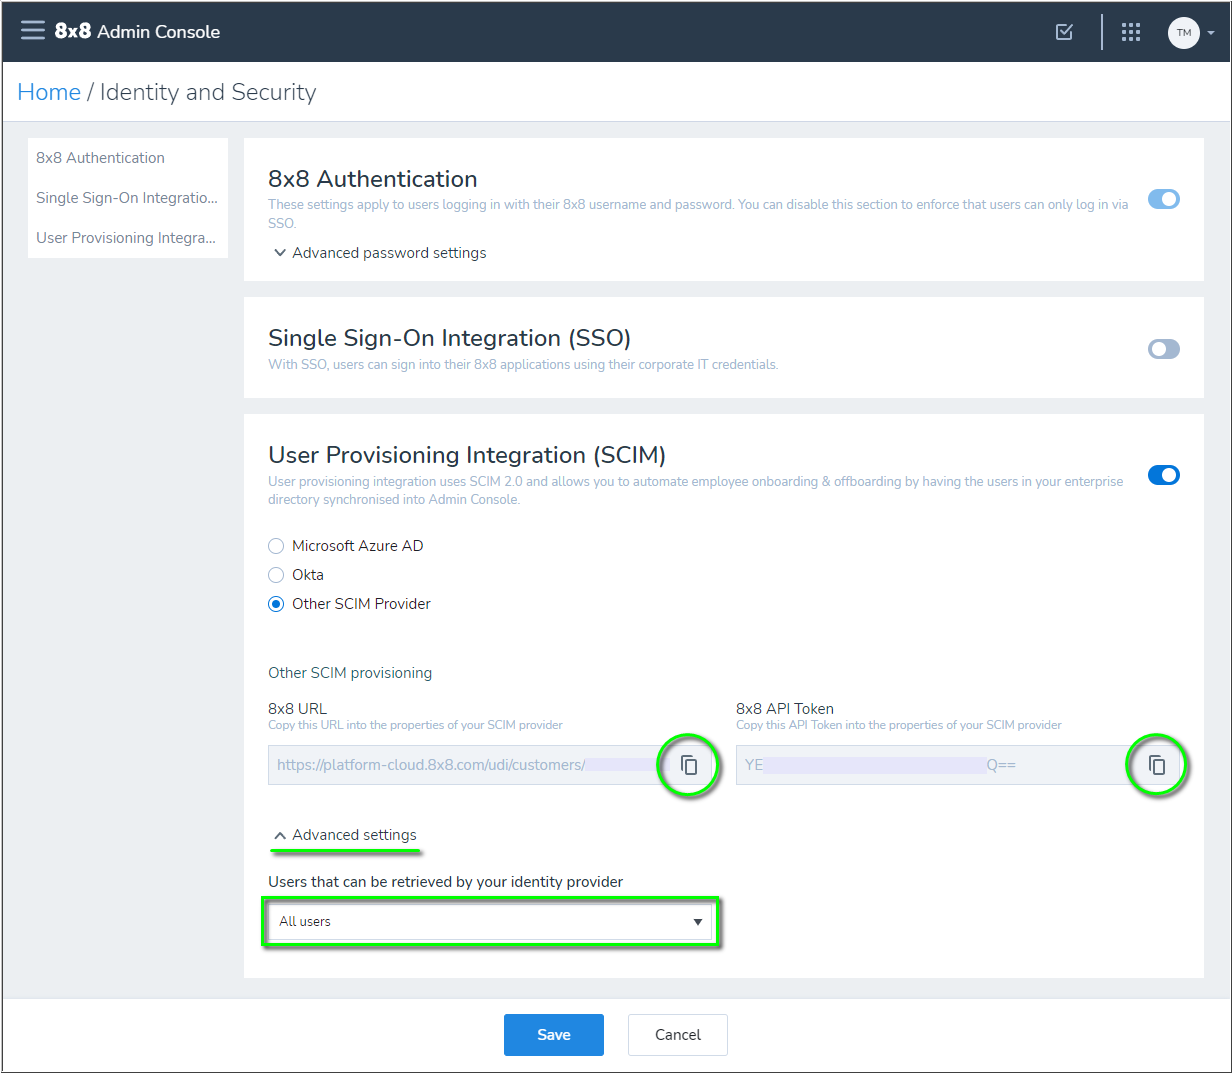Select the Microsoft Azure AD radio option
Viewport: 1232px width, 1073px height.
pyautogui.click(x=276, y=546)
